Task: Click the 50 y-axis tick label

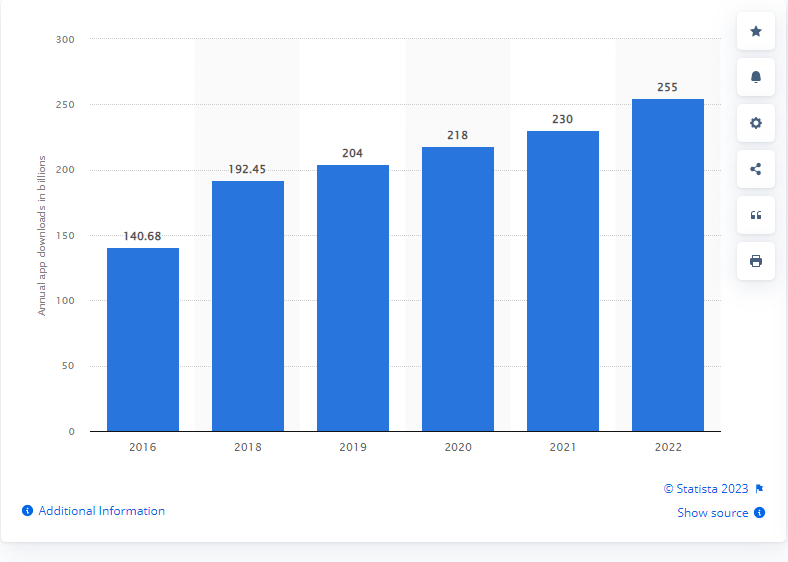Action: pyautogui.click(x=68, y=366)
